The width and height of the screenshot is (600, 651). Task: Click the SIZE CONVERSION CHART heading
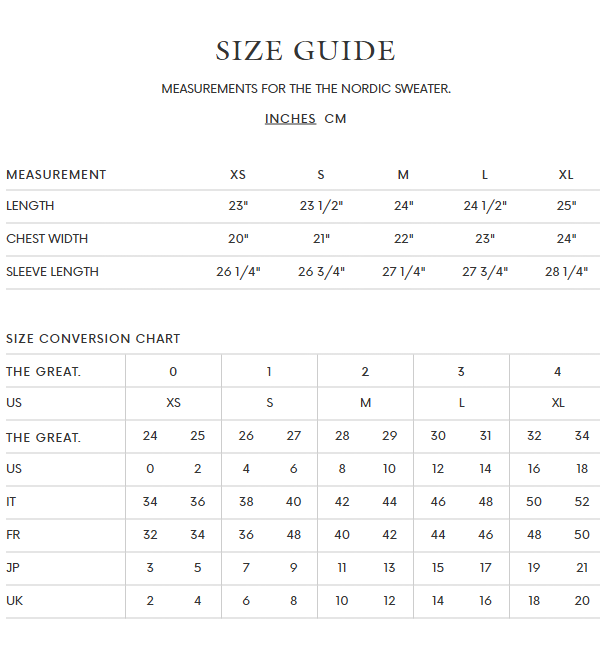tap(93, 339)
